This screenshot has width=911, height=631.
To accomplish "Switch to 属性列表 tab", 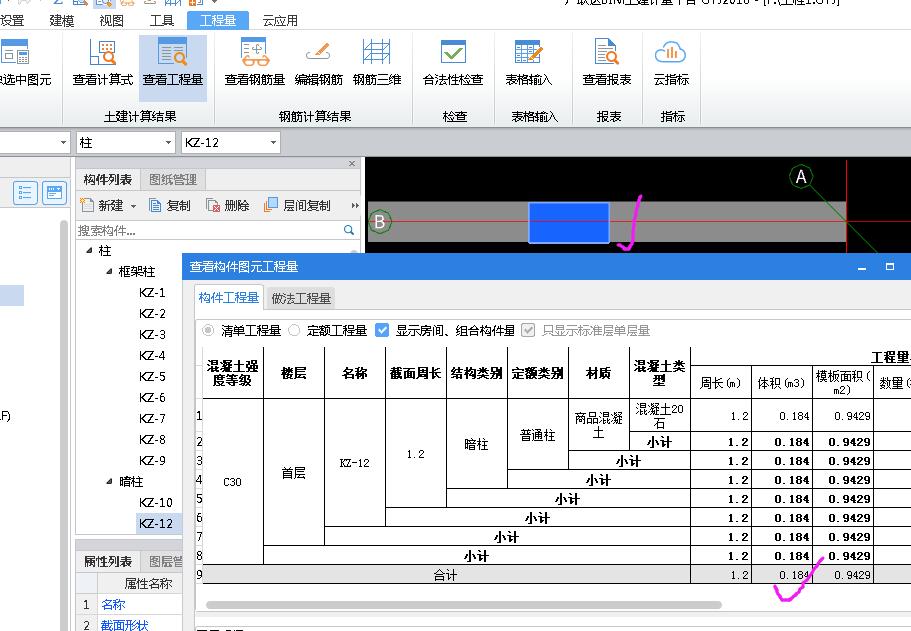I will (x=108, y=561).
